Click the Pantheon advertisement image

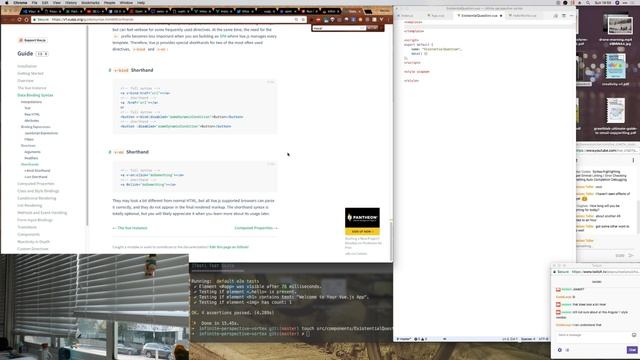tap(362, 218)
